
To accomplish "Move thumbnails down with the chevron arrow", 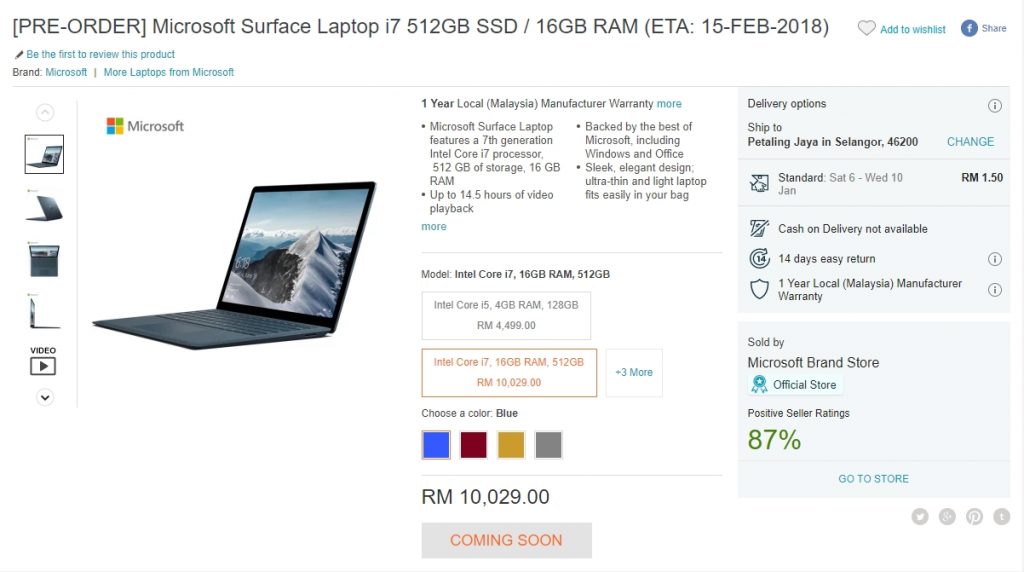I will [45, 398].
